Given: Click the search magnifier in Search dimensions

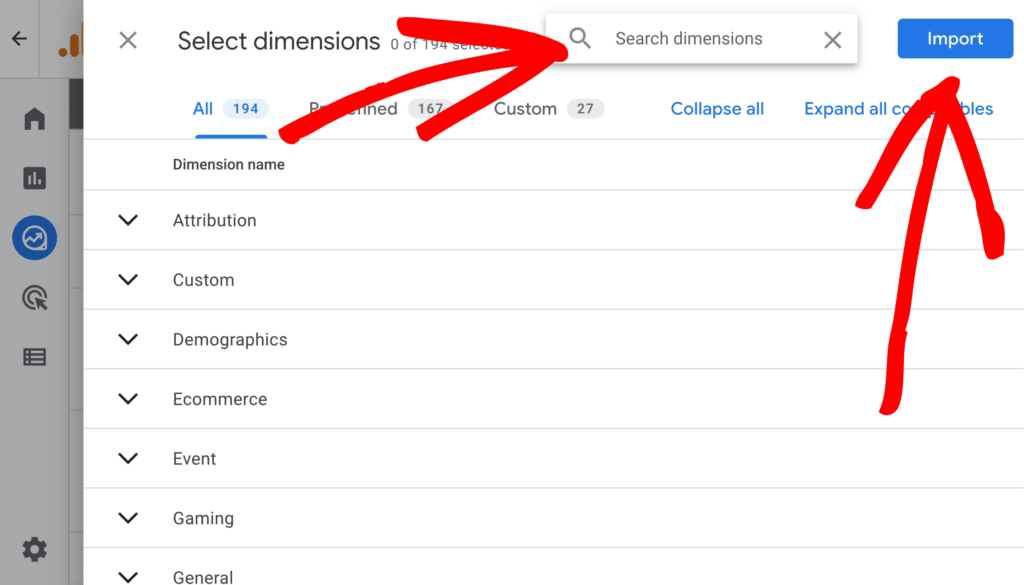Looking at the screenshot, I should coord(580,38).
